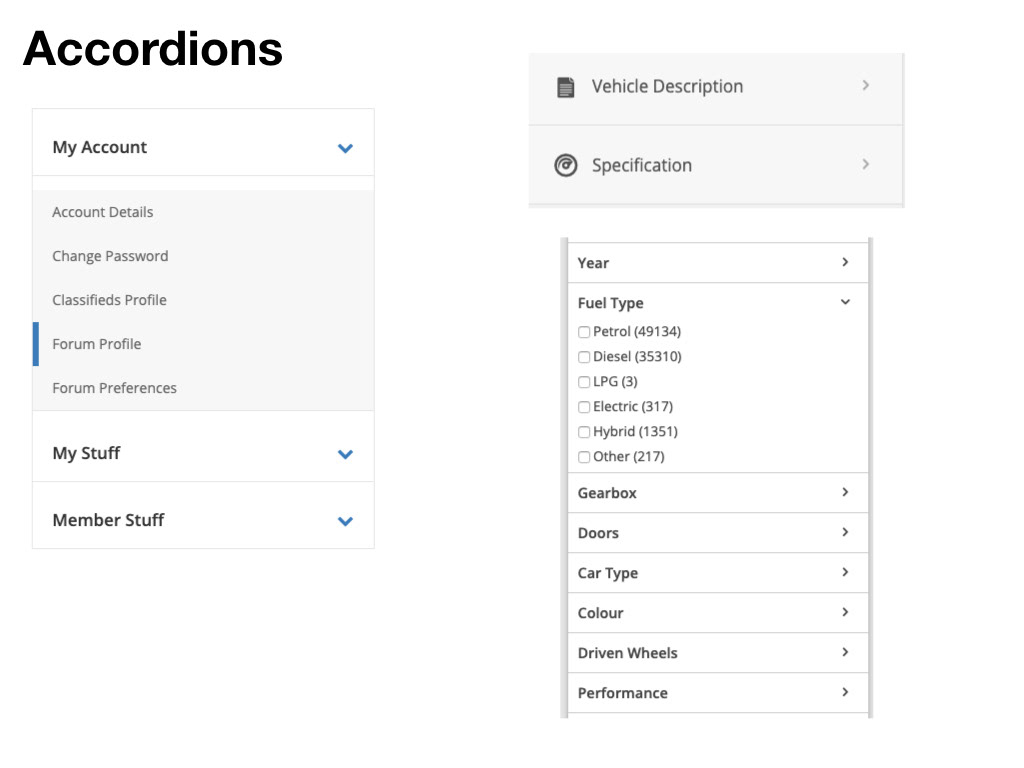Click the Specification gauge icon

point(566,165)
